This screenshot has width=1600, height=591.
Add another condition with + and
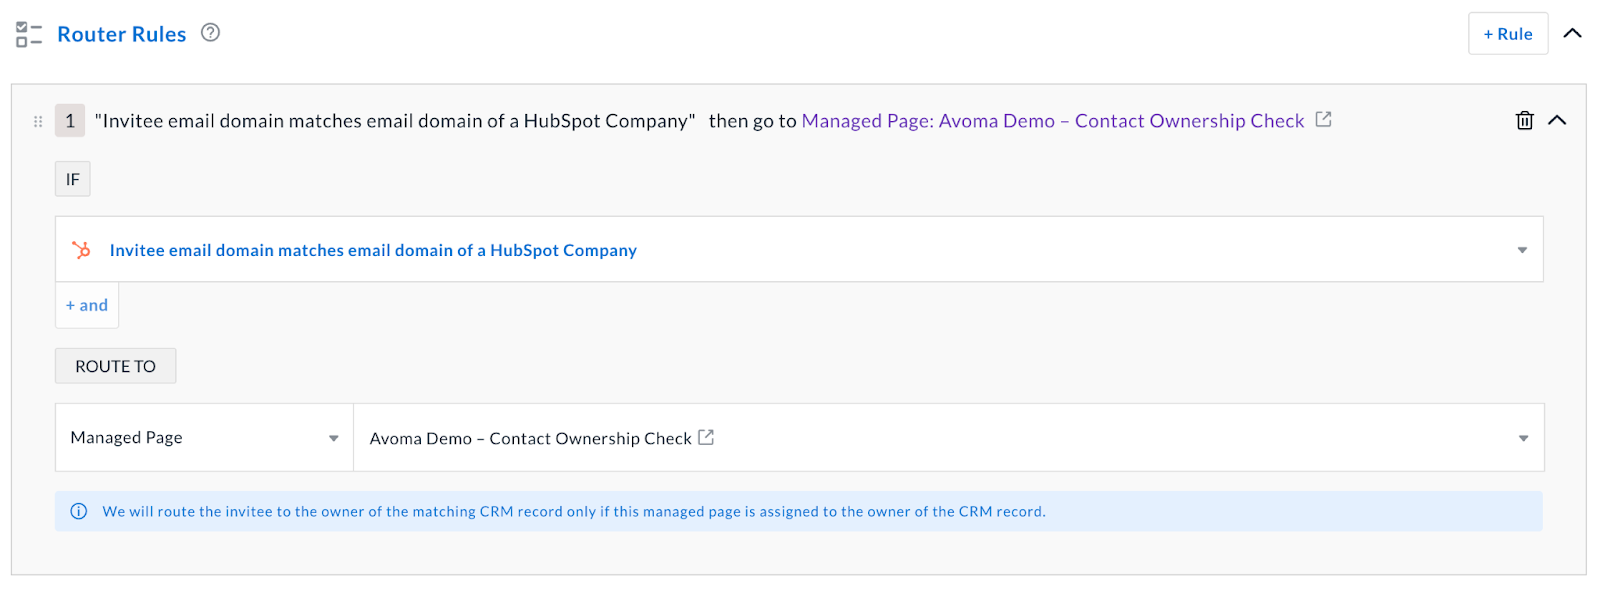tap(87, 305)
